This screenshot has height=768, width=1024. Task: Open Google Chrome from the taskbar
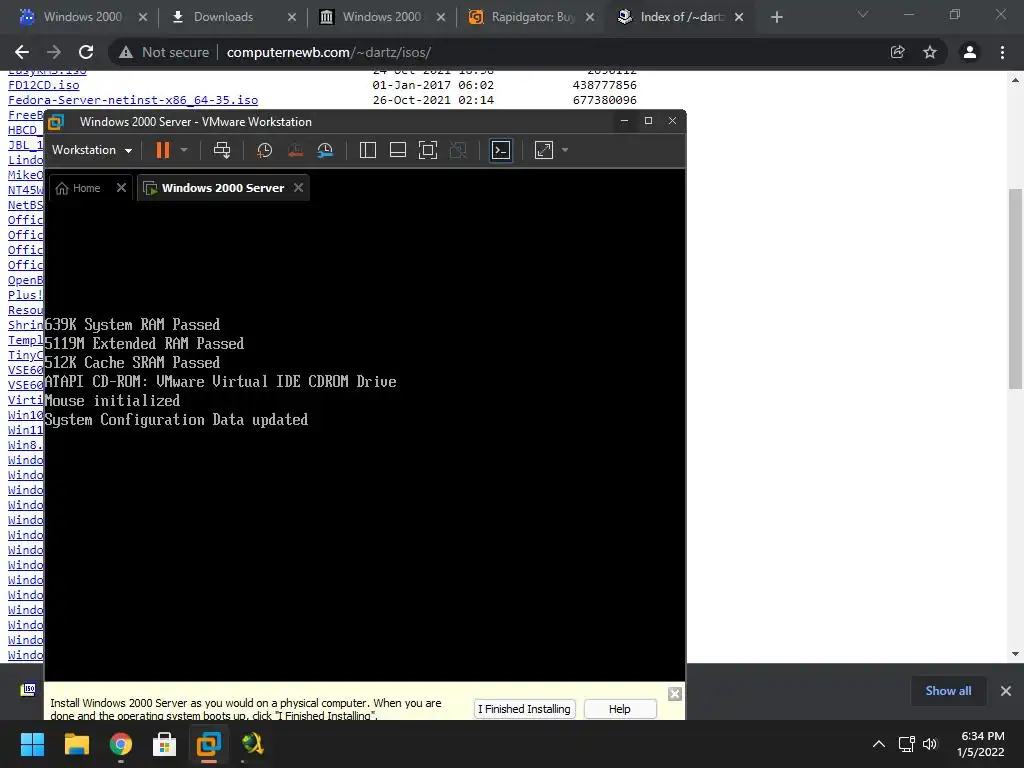[x=121, y=744]
